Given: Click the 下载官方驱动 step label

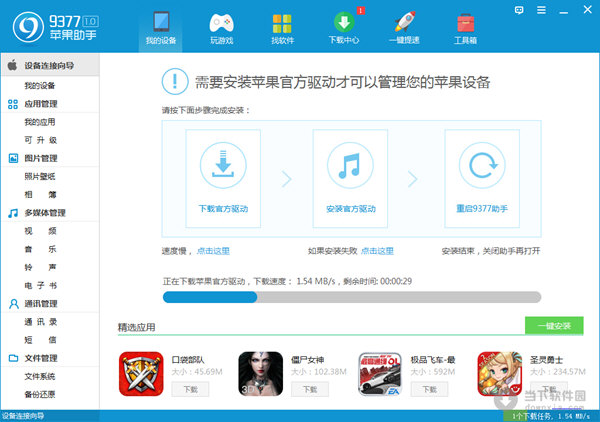Looking at the screenshot, I should coord(223,209).
